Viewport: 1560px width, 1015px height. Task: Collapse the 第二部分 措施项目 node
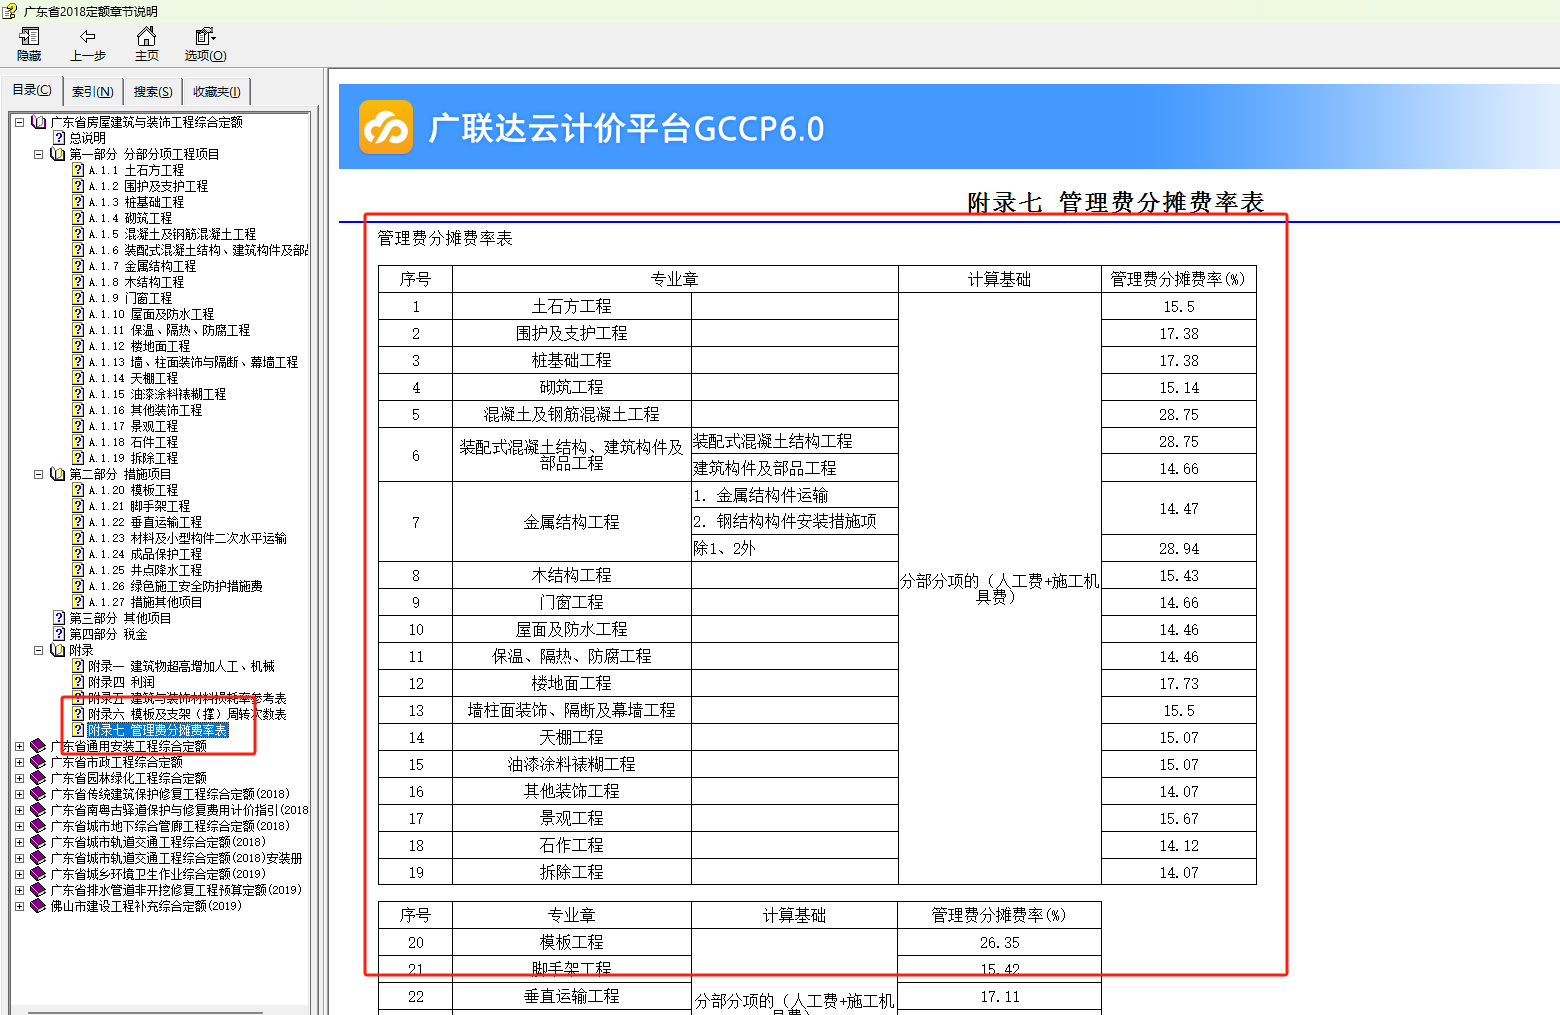(38, 474)
